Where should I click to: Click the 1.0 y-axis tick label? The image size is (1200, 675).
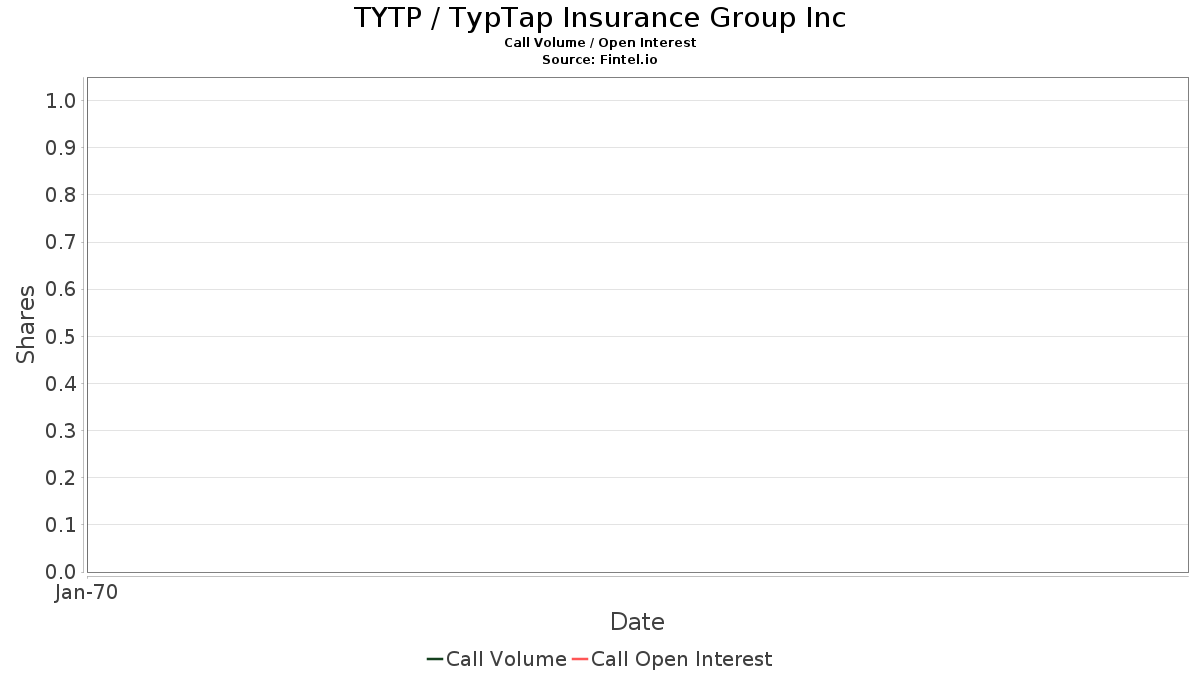click(x=61, y=100)
